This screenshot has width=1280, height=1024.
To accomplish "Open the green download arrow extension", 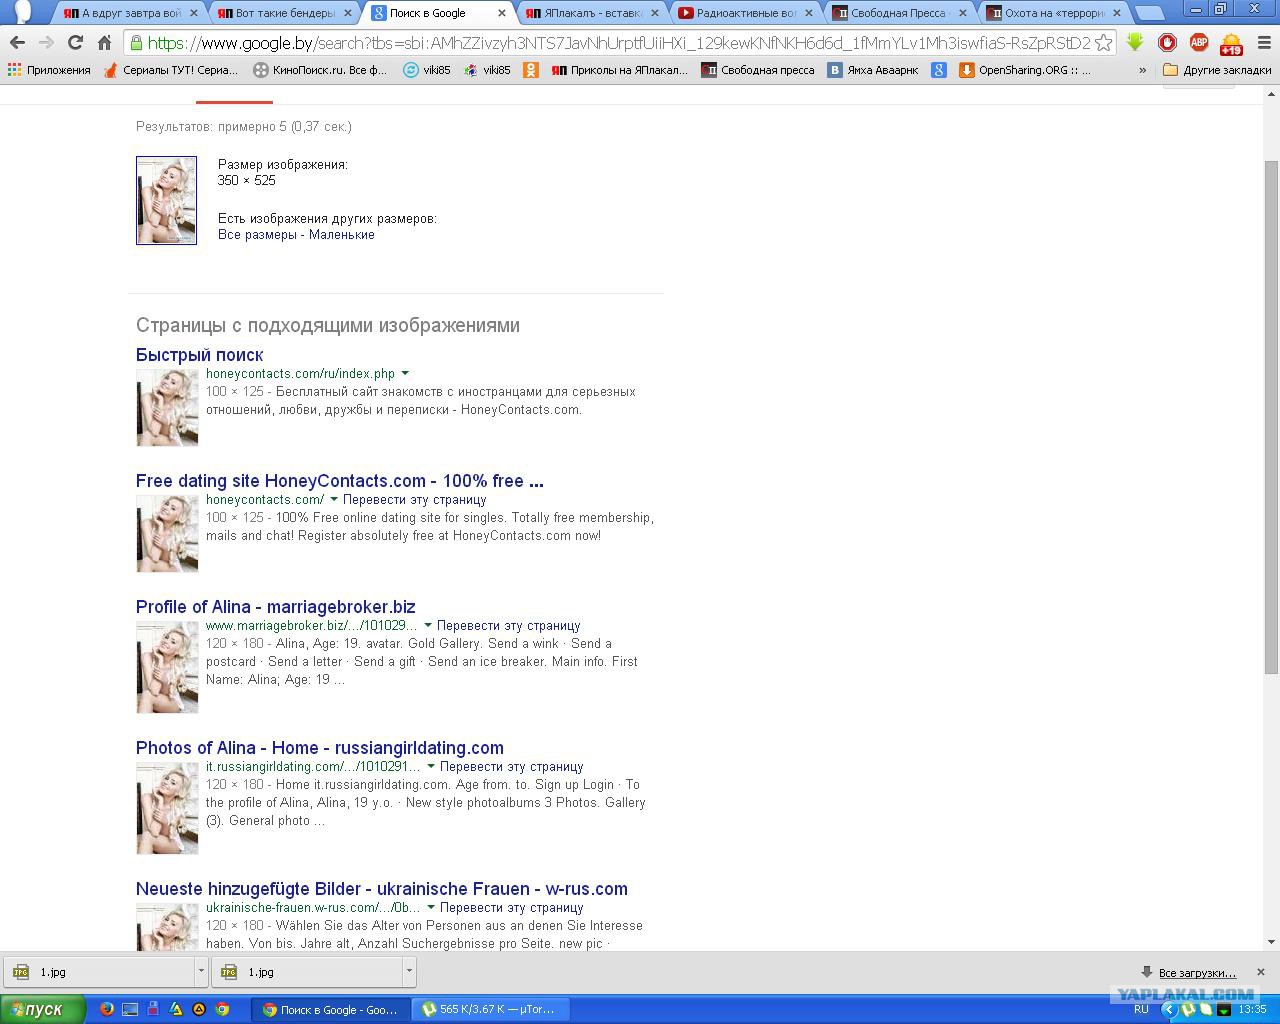I will [1135, 43].
